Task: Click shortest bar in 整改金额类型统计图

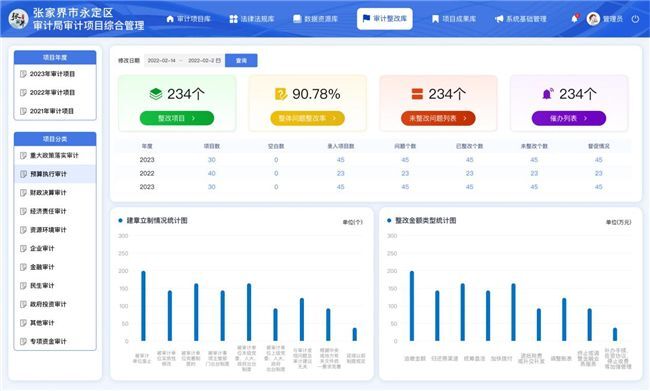Action: [x=615, y=334]
